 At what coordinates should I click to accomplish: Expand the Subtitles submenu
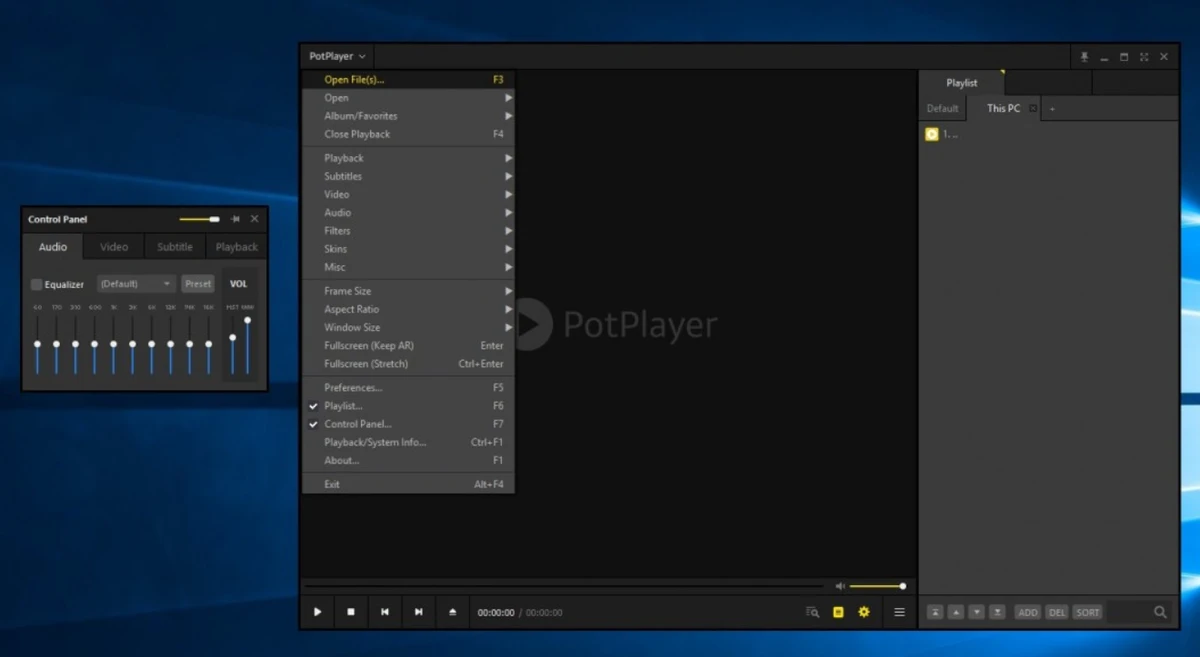pyautogui.click(x=408, y=176)
